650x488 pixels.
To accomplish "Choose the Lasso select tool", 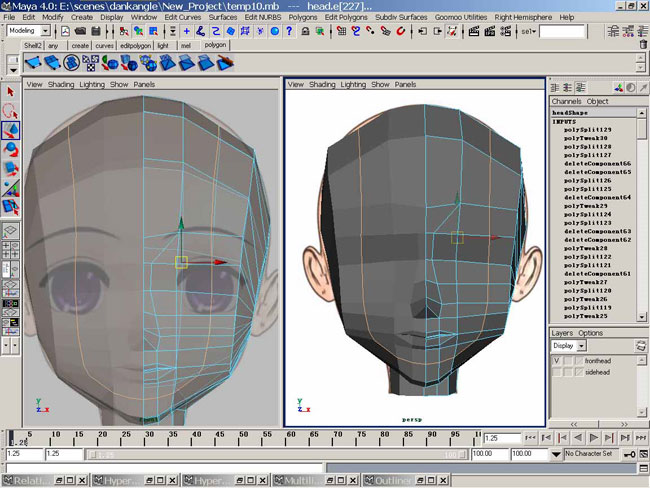I will tap(10, 111).
